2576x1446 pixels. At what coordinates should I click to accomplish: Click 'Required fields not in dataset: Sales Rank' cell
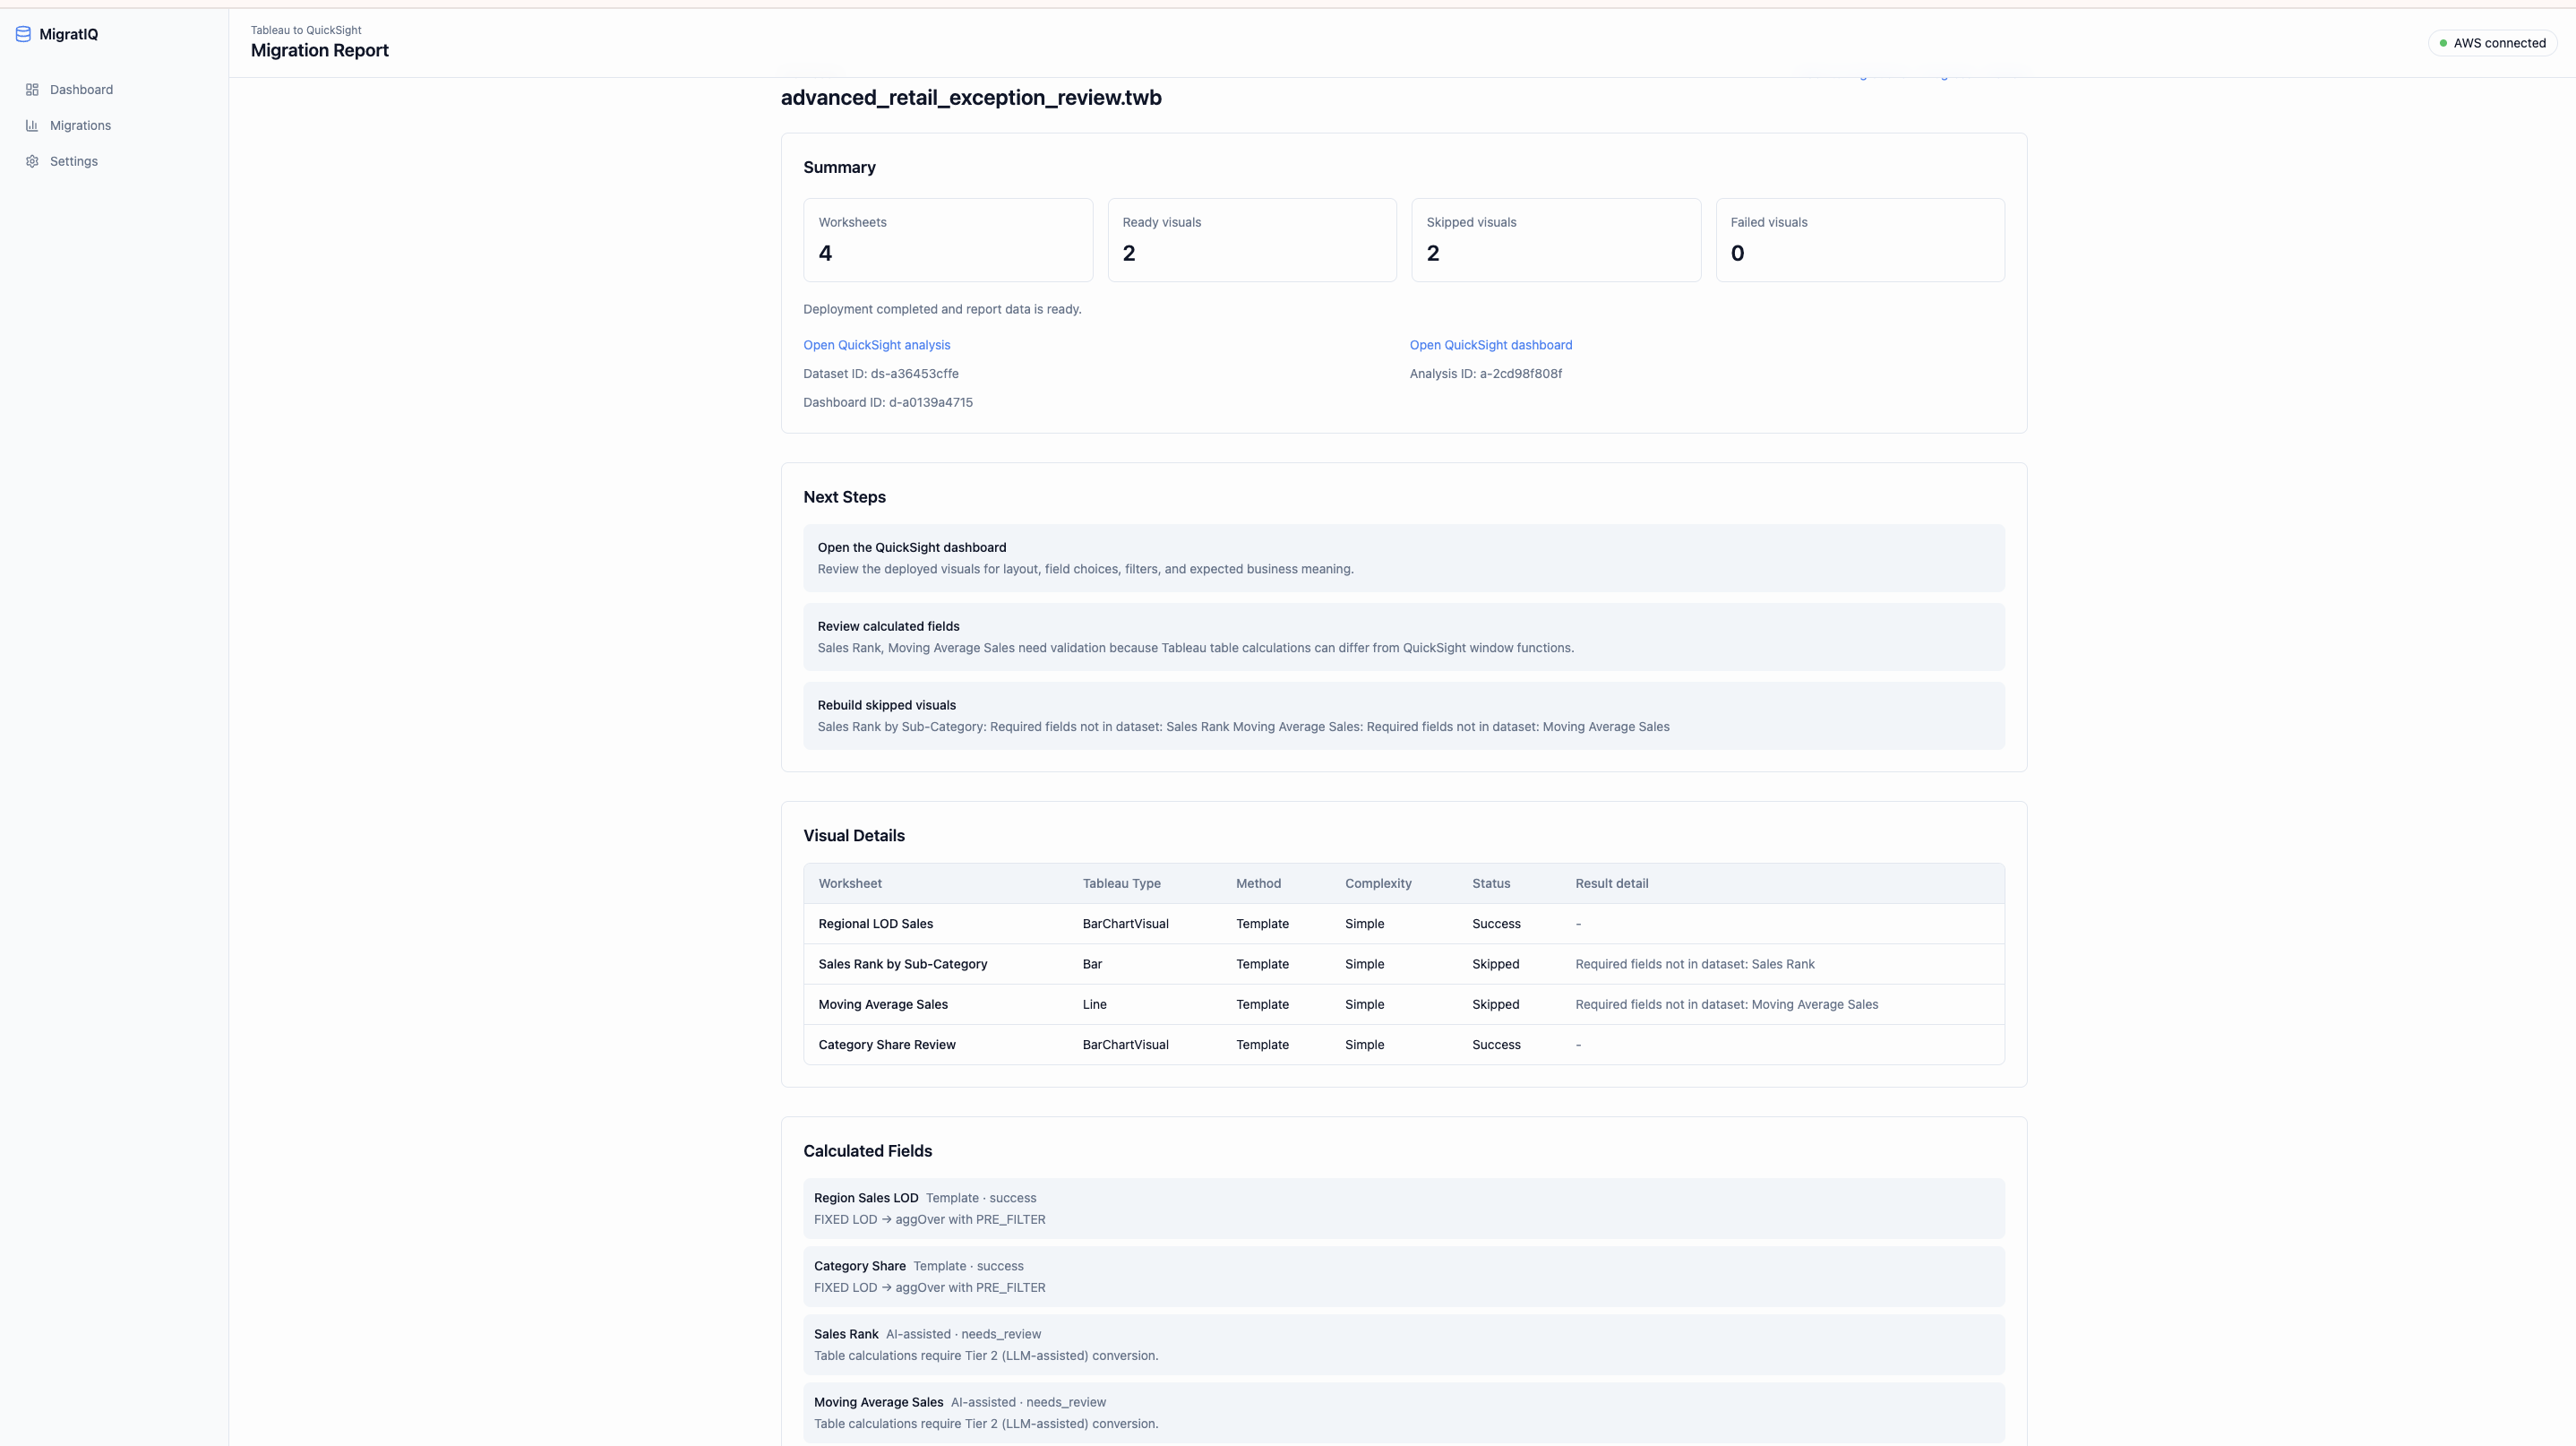point(1695,964)
